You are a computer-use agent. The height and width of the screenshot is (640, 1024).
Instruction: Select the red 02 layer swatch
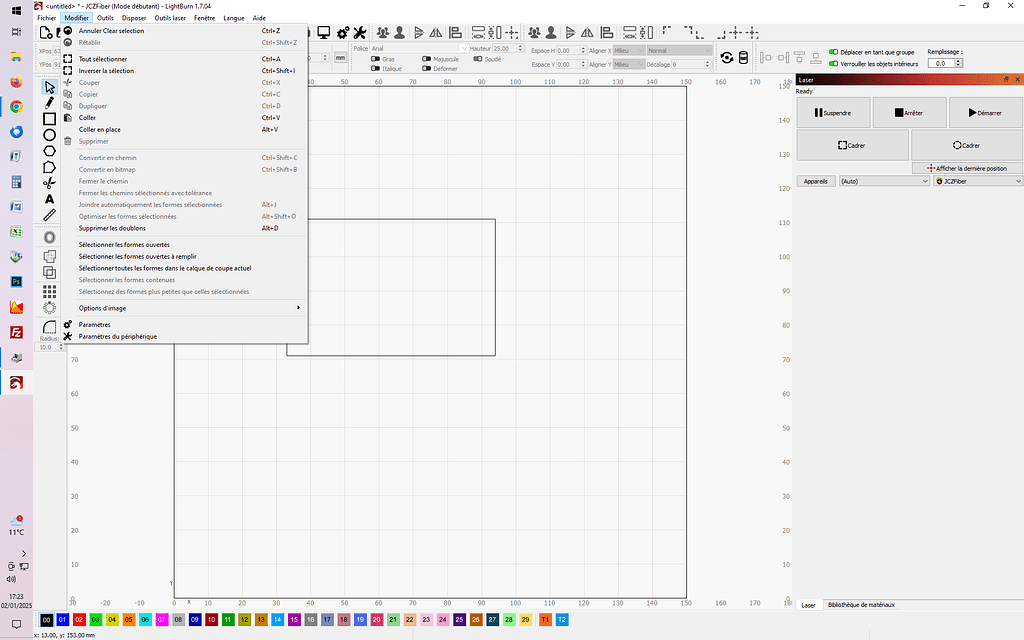[79, 620]
